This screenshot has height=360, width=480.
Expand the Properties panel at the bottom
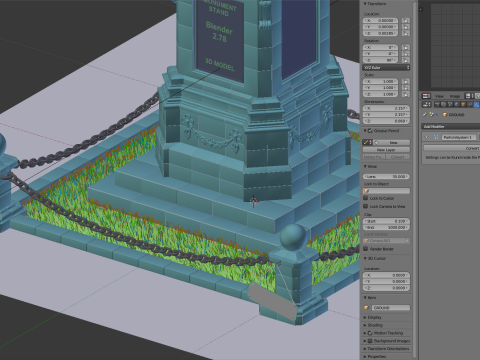point(365,356)
